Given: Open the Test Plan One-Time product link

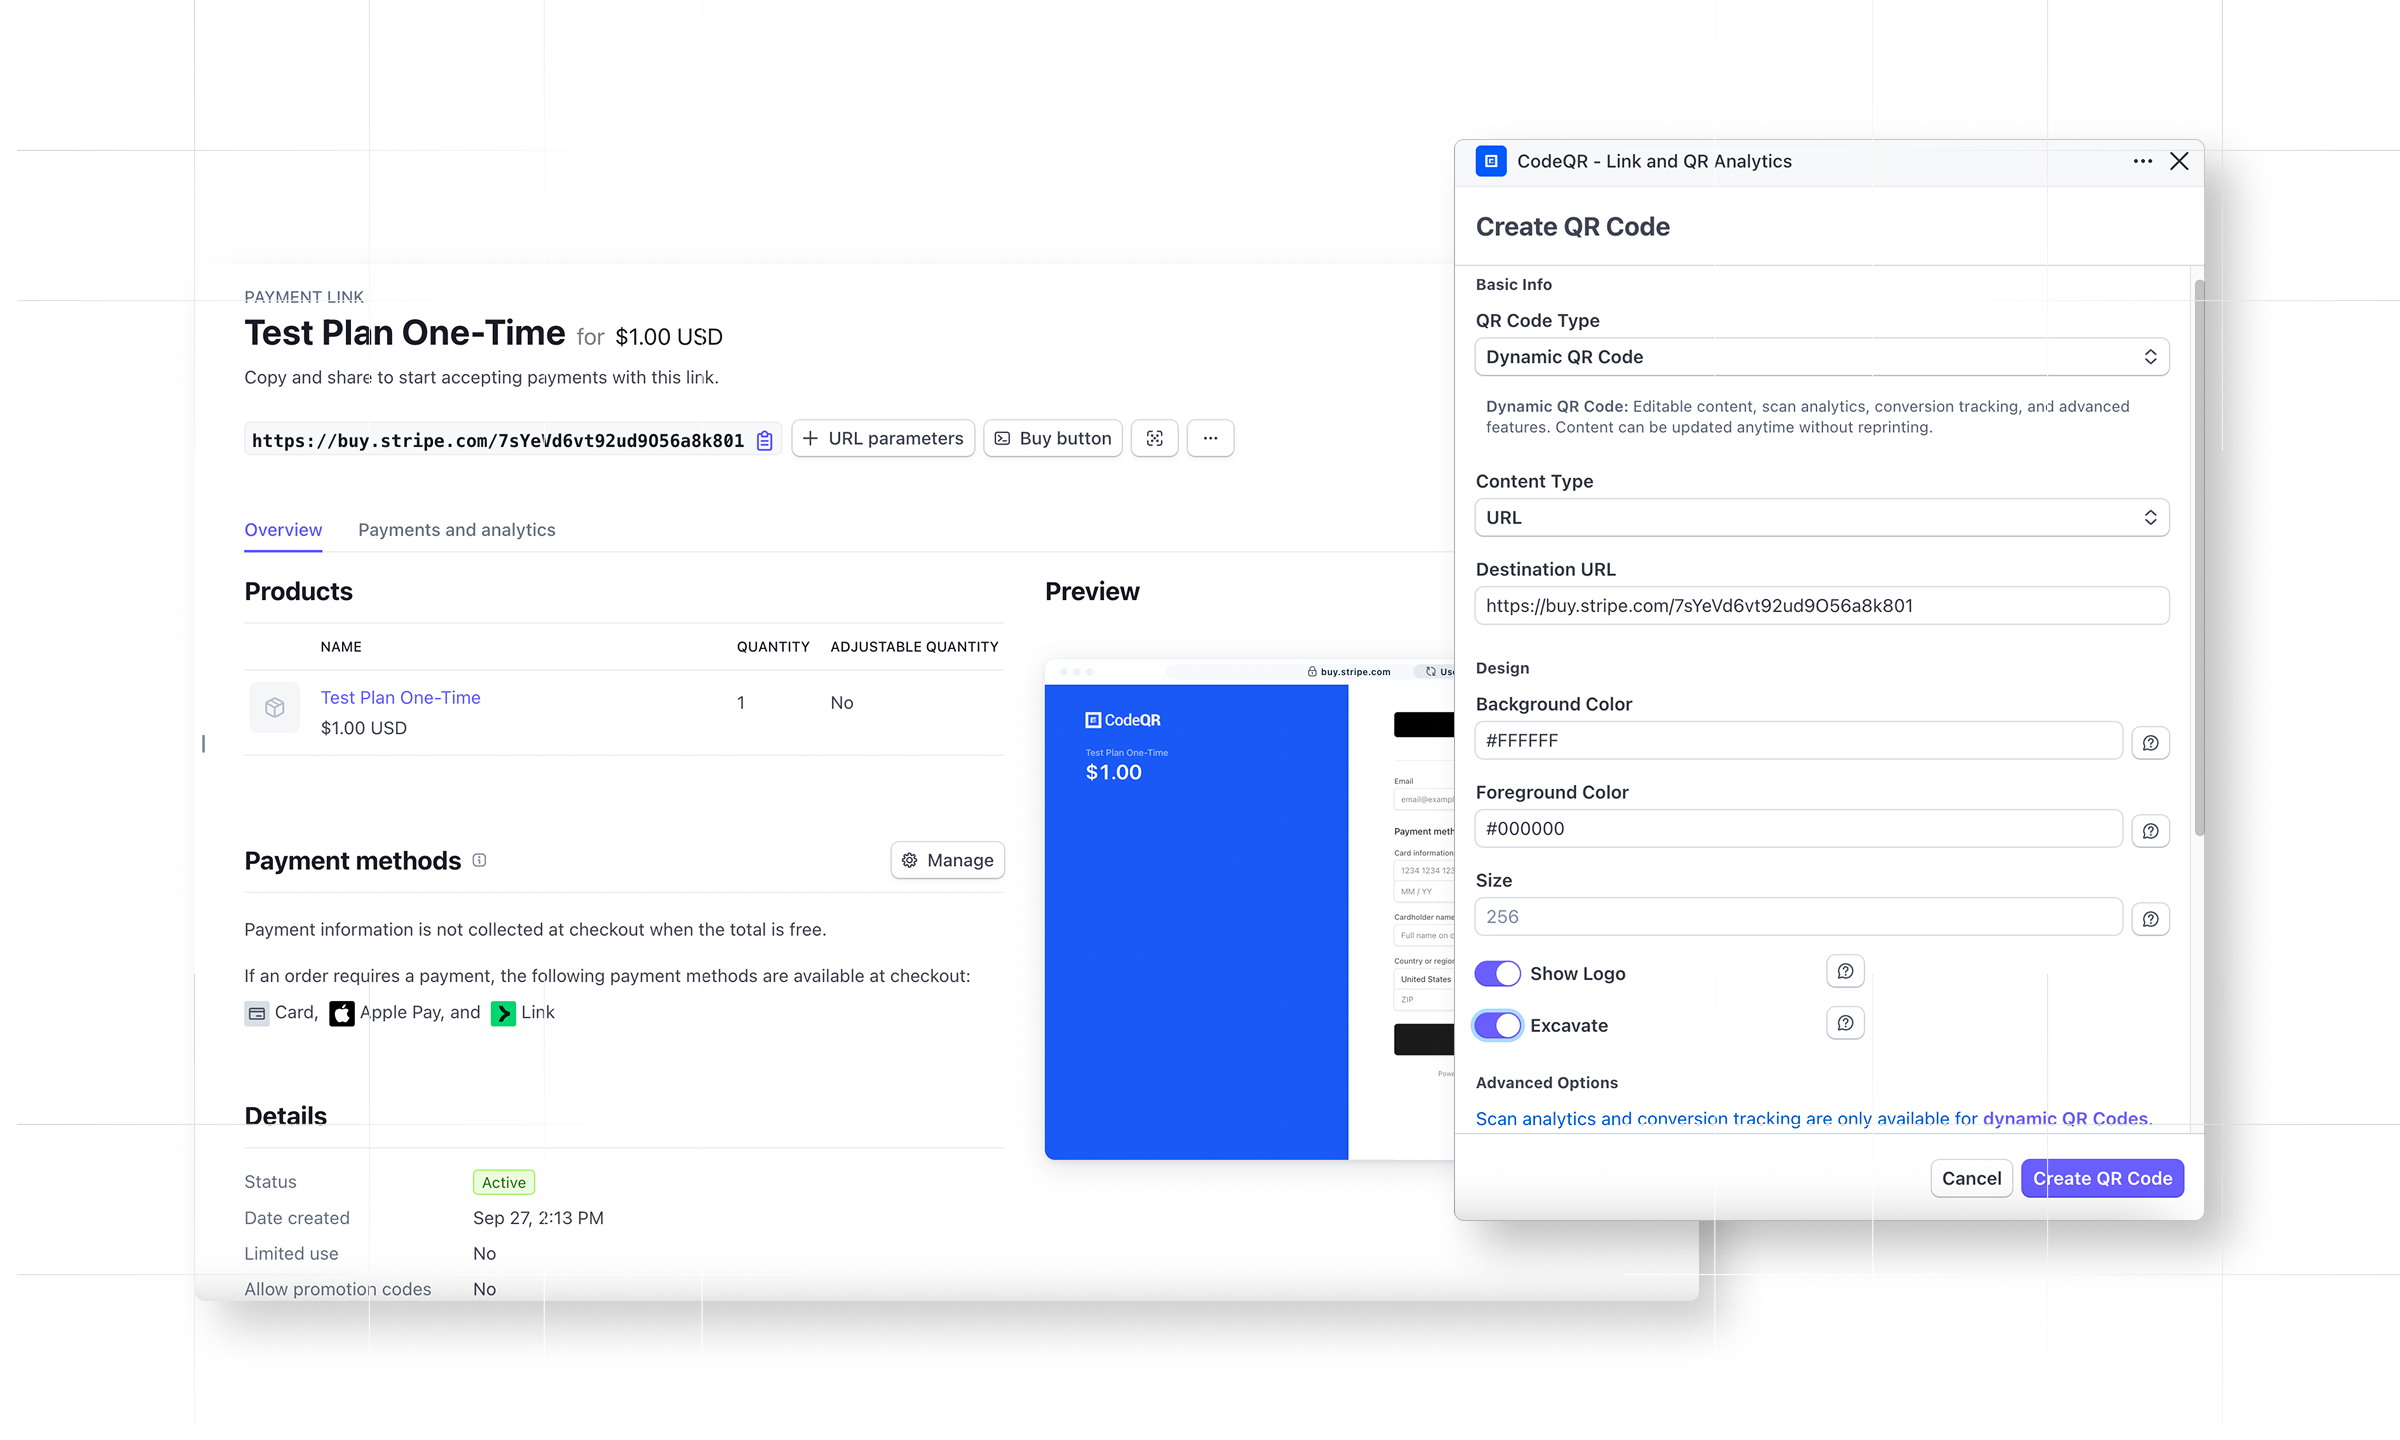Looking at the screenshot, I should pyautogui.click(x=400, y=697).
